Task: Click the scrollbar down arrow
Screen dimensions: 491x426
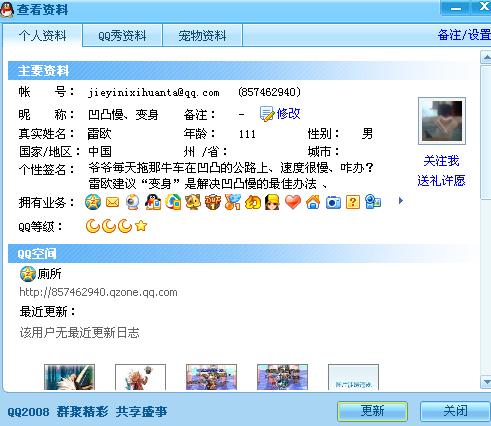Action: point(486,382)
